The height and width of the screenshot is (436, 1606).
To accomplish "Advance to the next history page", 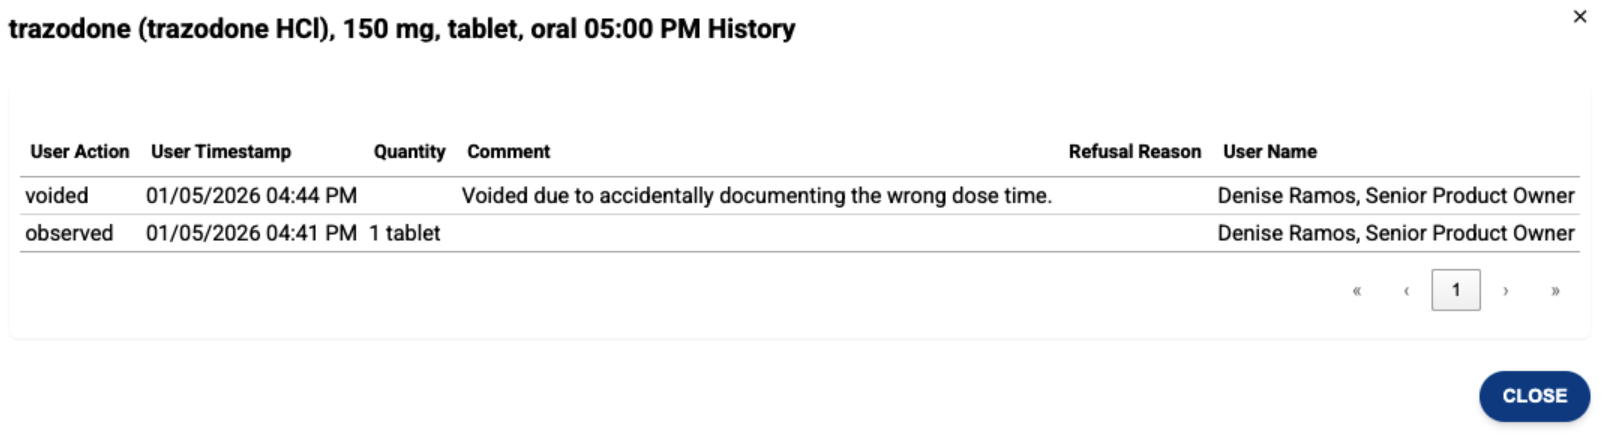I will tap(1505, 291).
